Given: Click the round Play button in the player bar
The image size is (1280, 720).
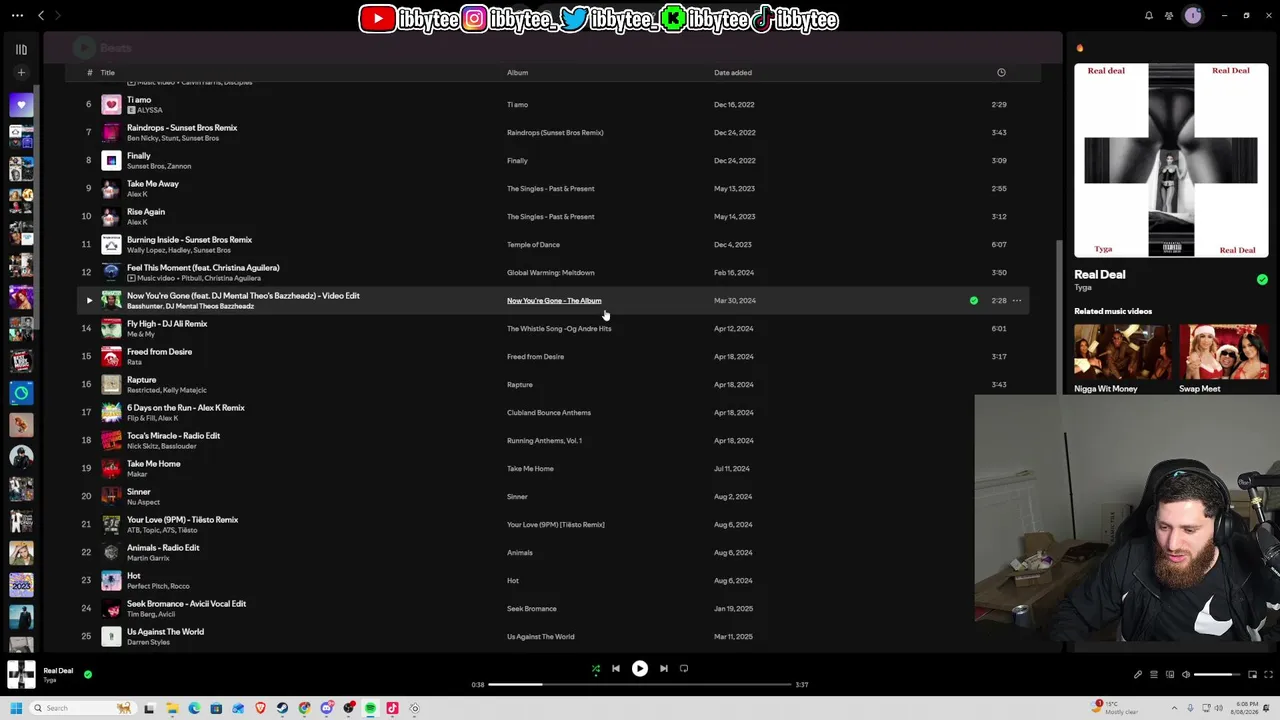Looking at the screenshot, I should [x=640, y=669].
